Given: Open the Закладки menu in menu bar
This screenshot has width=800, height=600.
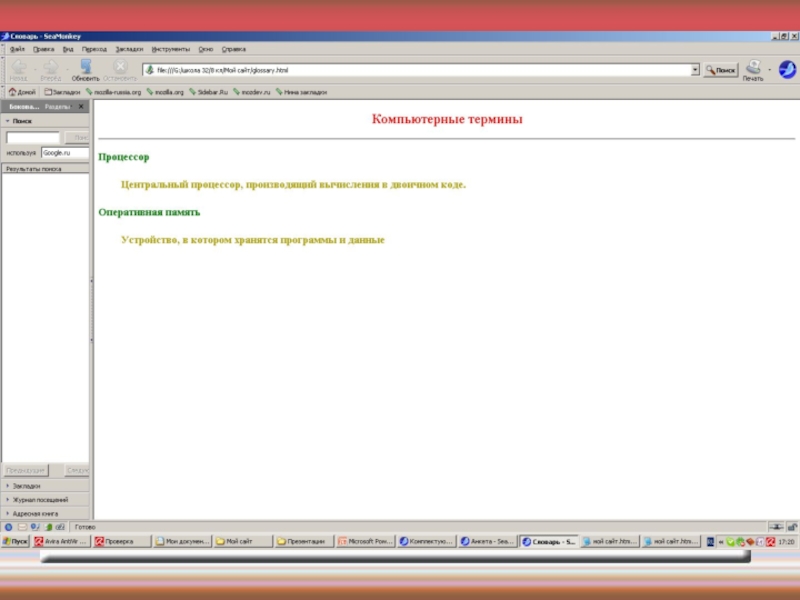Looking at the screenshot, I should point(129,49).
